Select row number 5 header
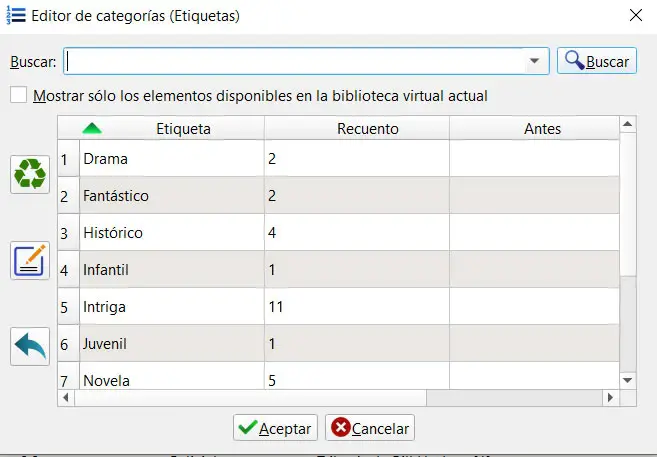This screenshot has height=457, width=657. coord(65,307)
